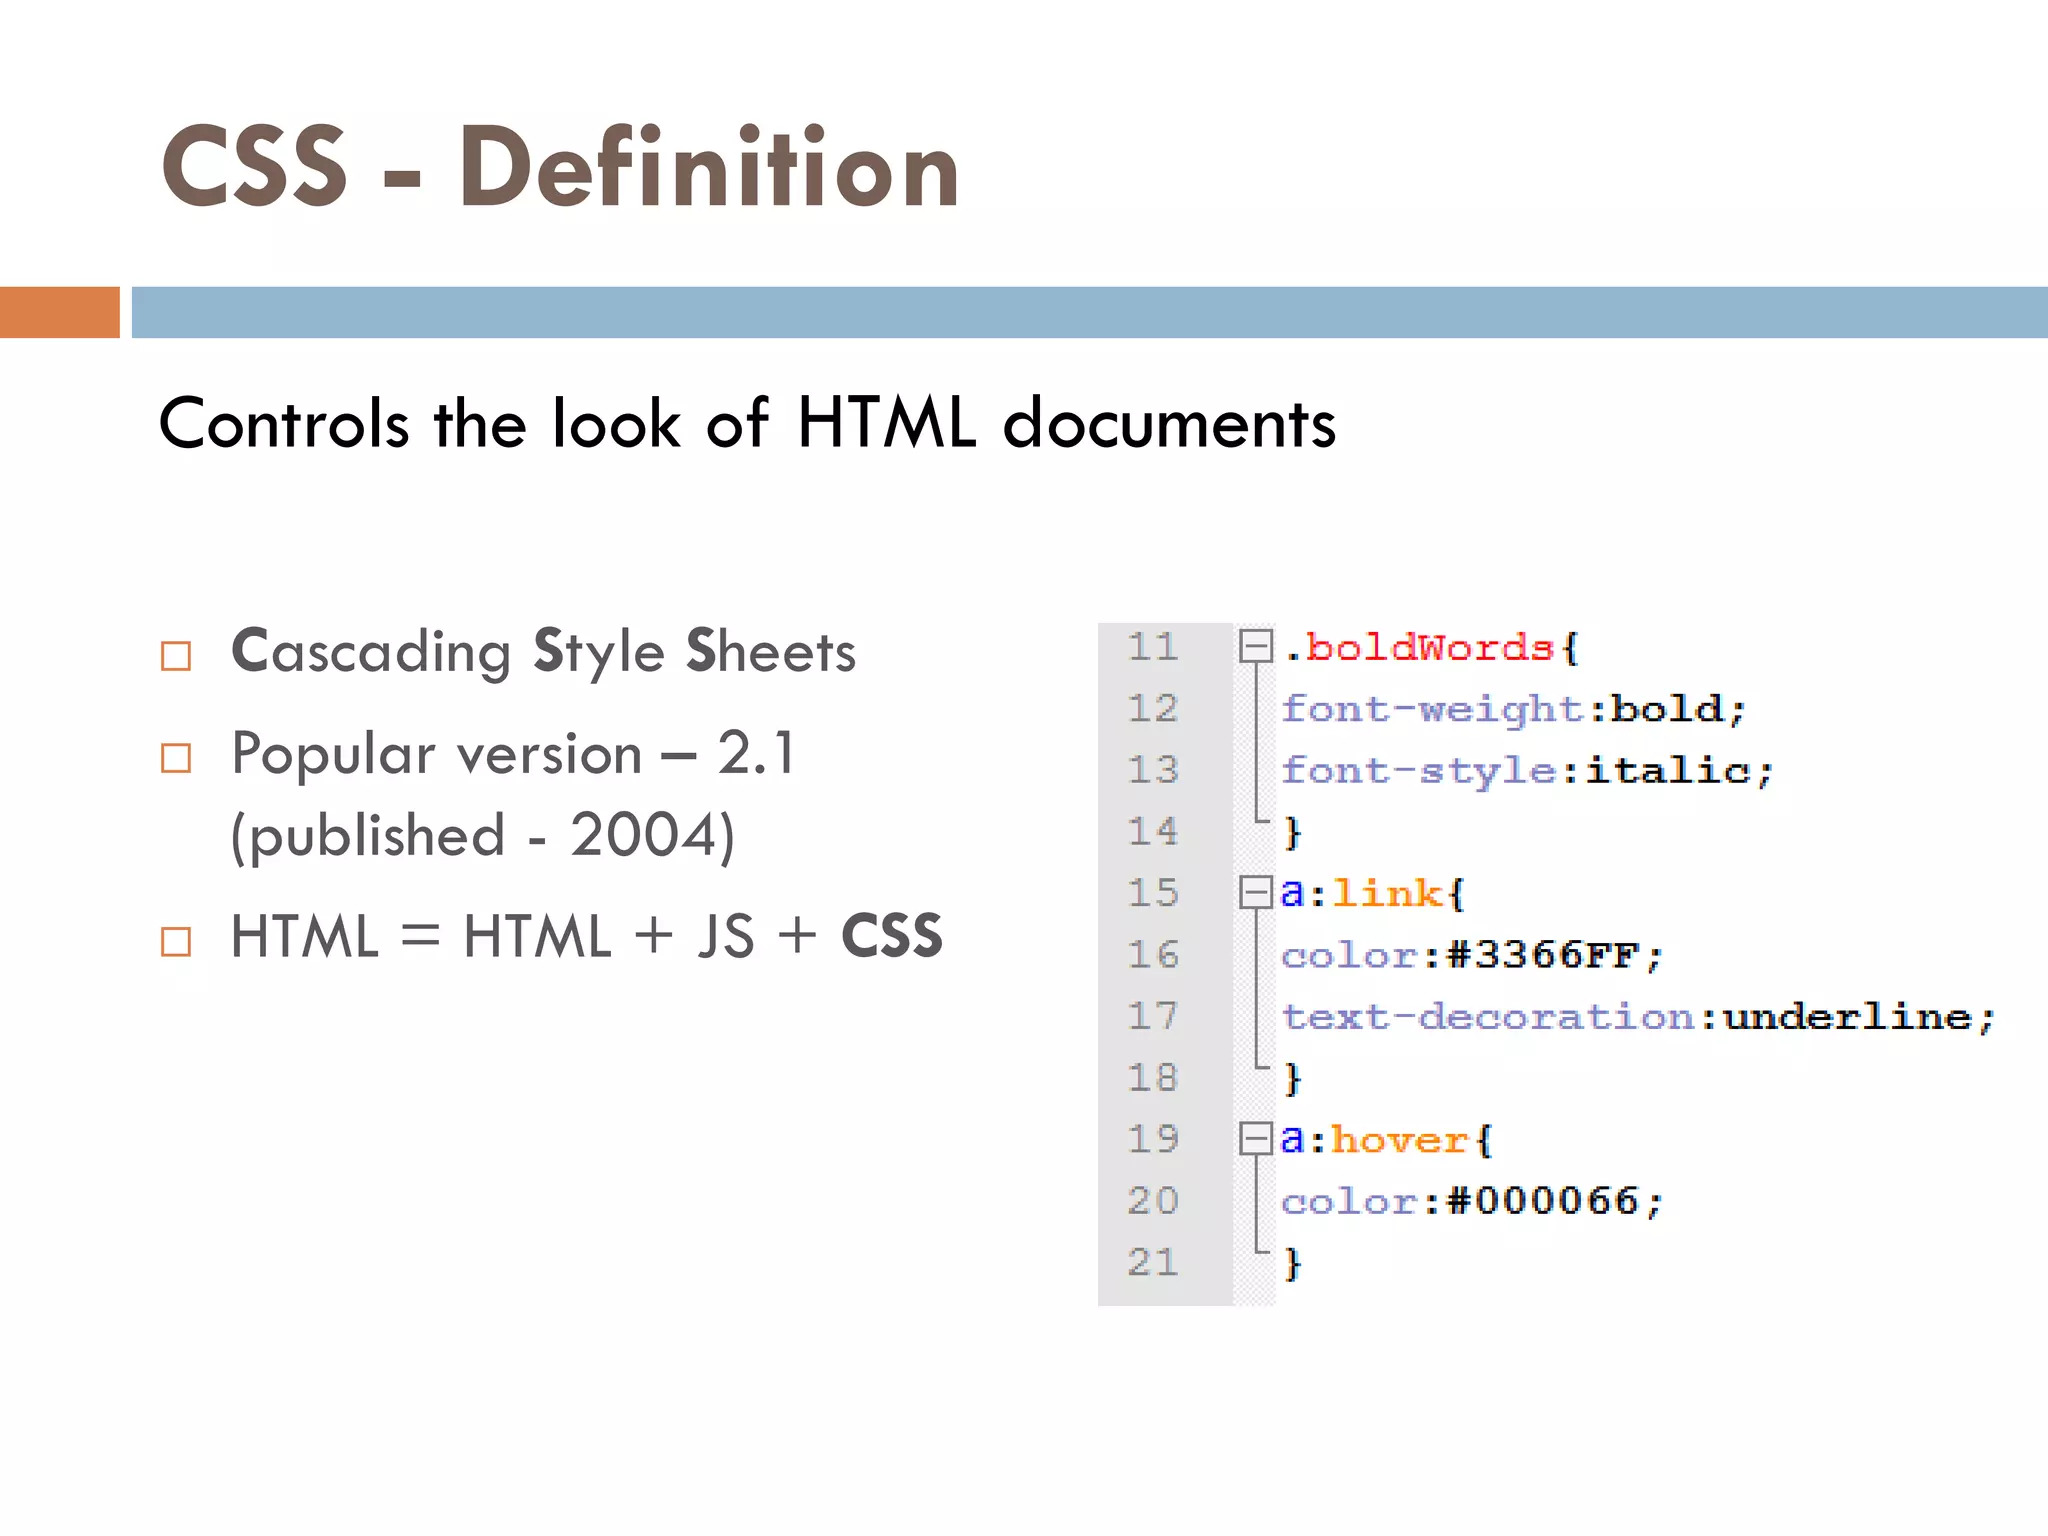Collapse the a:link fold marker
Viewport: 2048px width, 1536px height.
(1255, 892)
